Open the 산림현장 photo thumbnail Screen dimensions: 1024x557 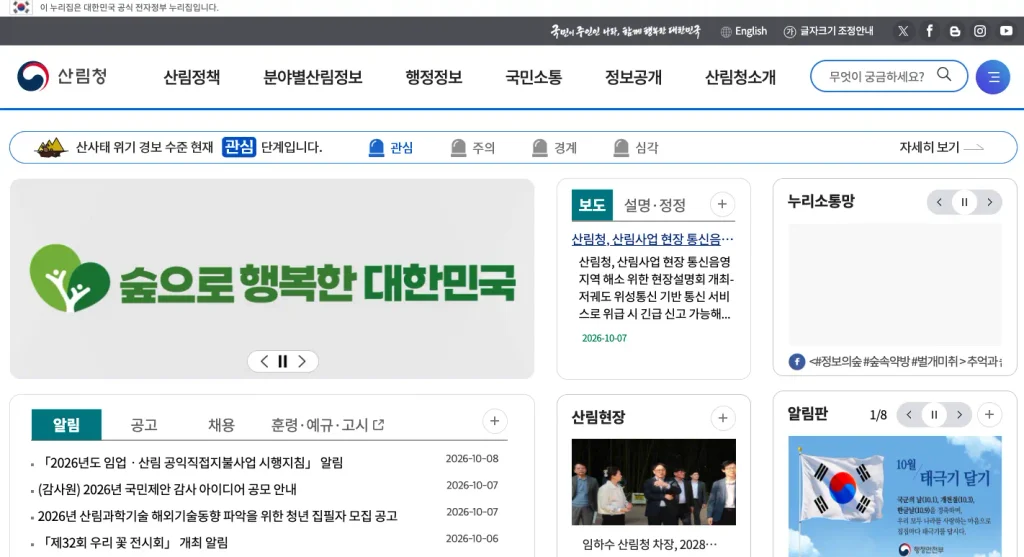tap(653, 482)
